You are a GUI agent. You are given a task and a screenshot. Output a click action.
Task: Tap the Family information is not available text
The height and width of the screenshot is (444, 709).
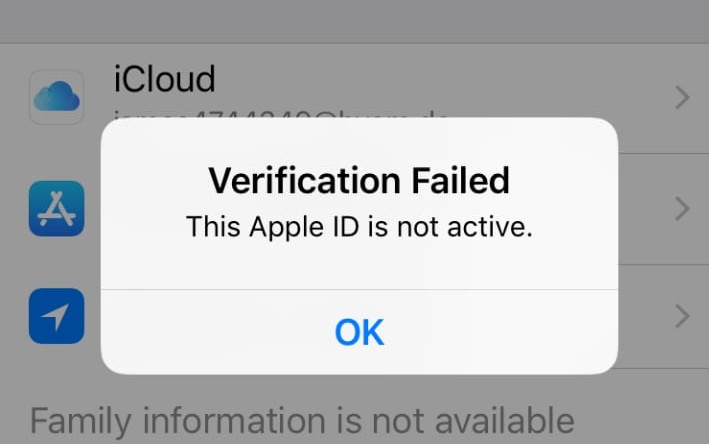[302, 421]
